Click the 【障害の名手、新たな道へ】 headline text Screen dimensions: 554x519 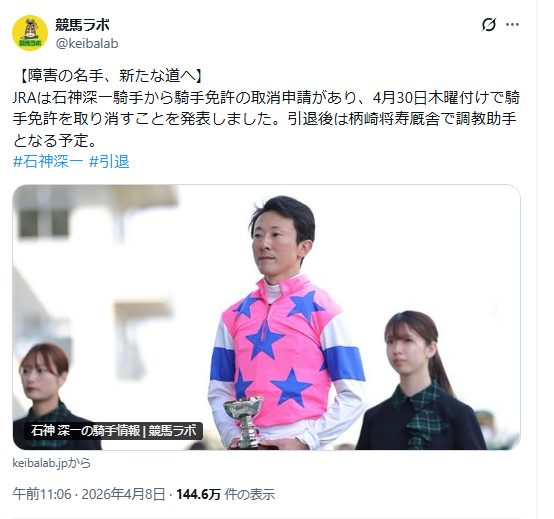(110, 76)
